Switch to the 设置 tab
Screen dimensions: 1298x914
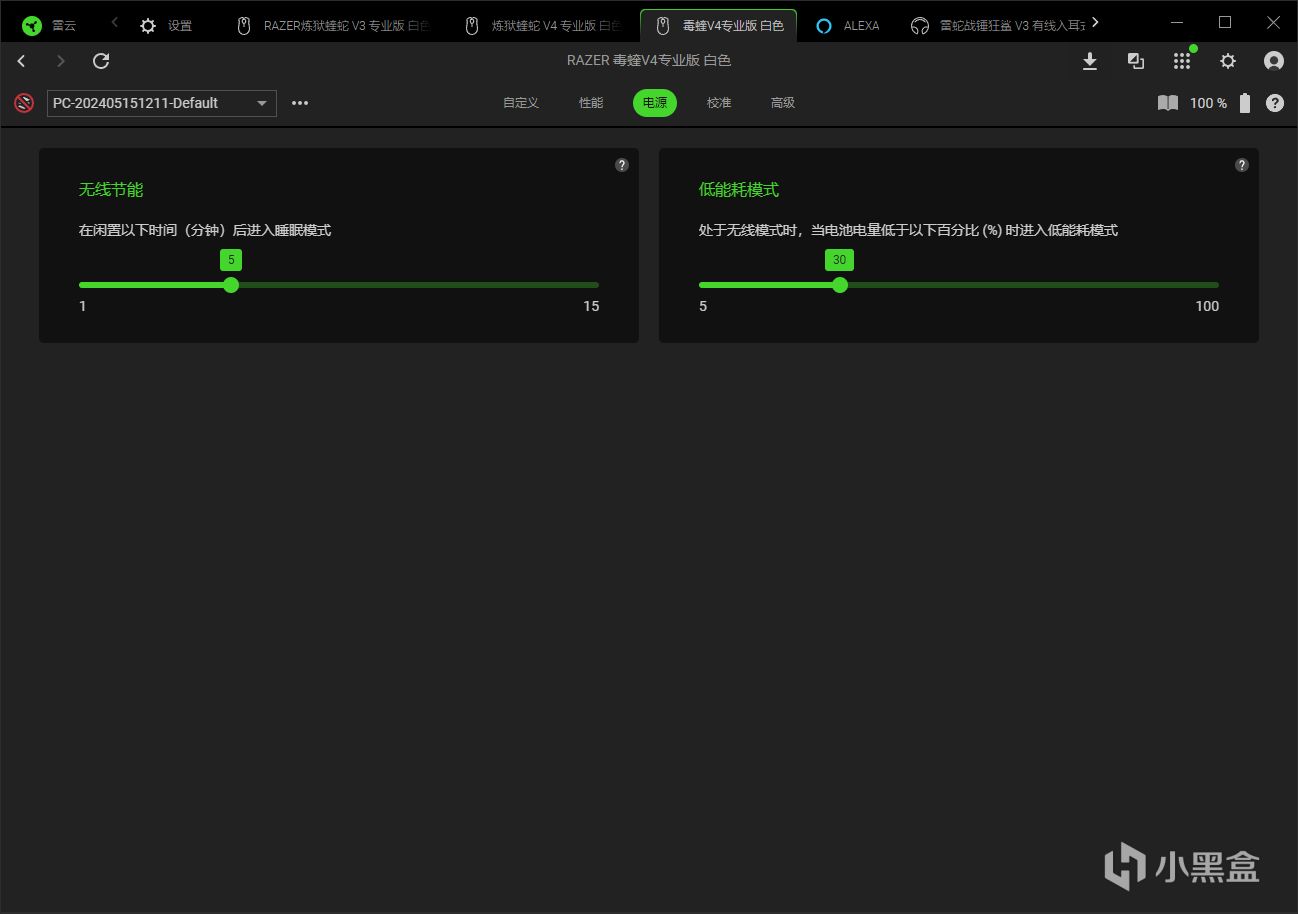166,26
